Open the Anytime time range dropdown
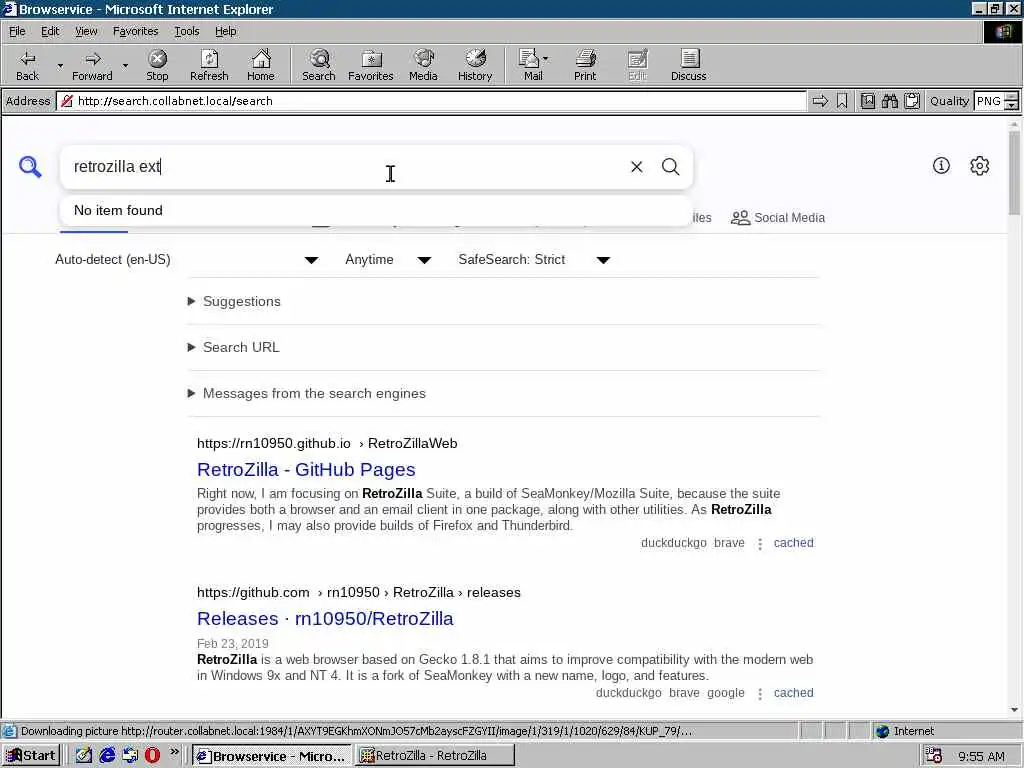This screenshot has height=768, width=1024. (x=388, y=260)
